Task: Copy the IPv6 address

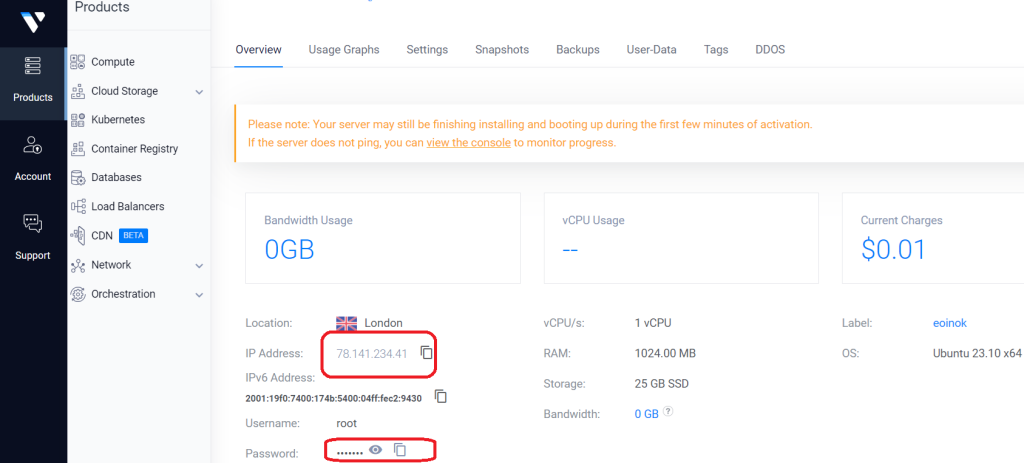Action: coord(441,396)
